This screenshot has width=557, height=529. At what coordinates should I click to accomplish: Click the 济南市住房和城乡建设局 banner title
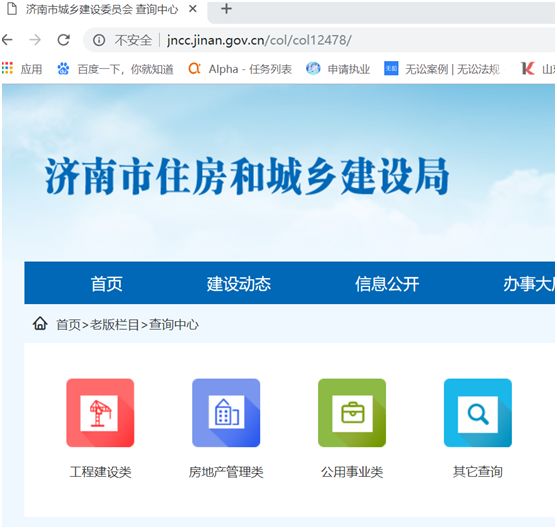point(247,176)
